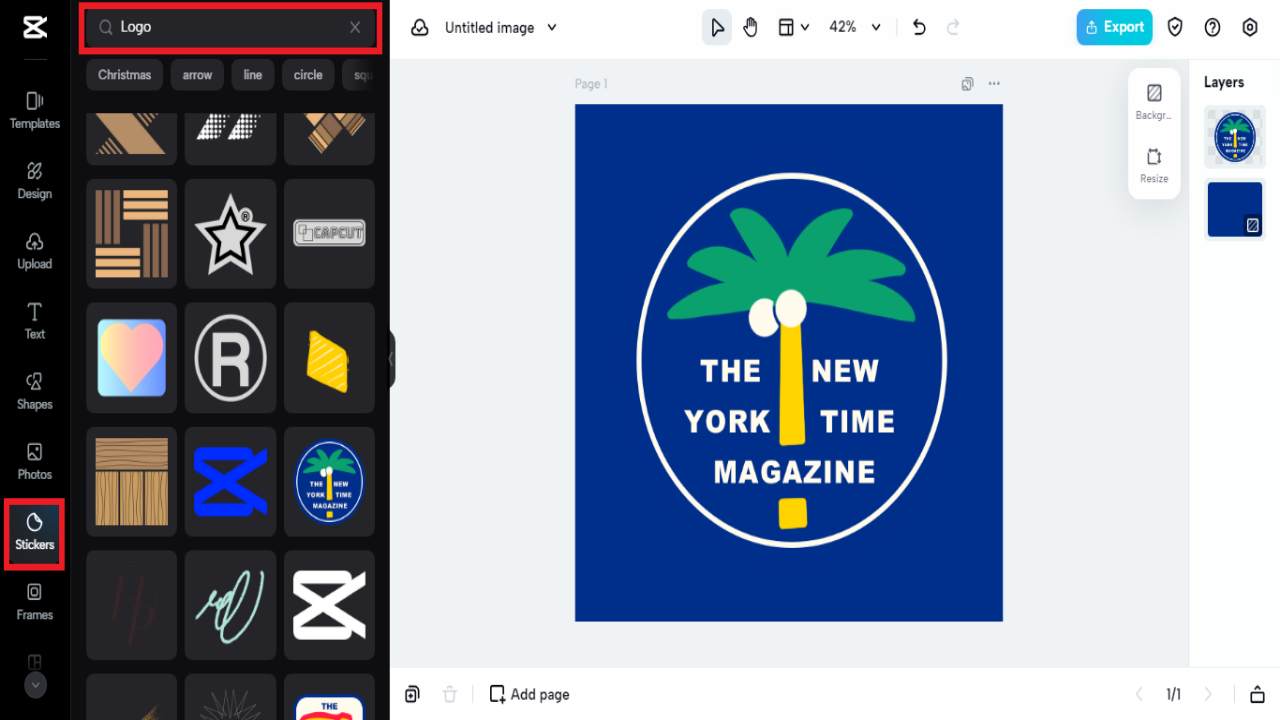This screenshot has height=720, width=1280.
Task: Add the yellow striped diamond sticker
Action: [x=329, y=358]
